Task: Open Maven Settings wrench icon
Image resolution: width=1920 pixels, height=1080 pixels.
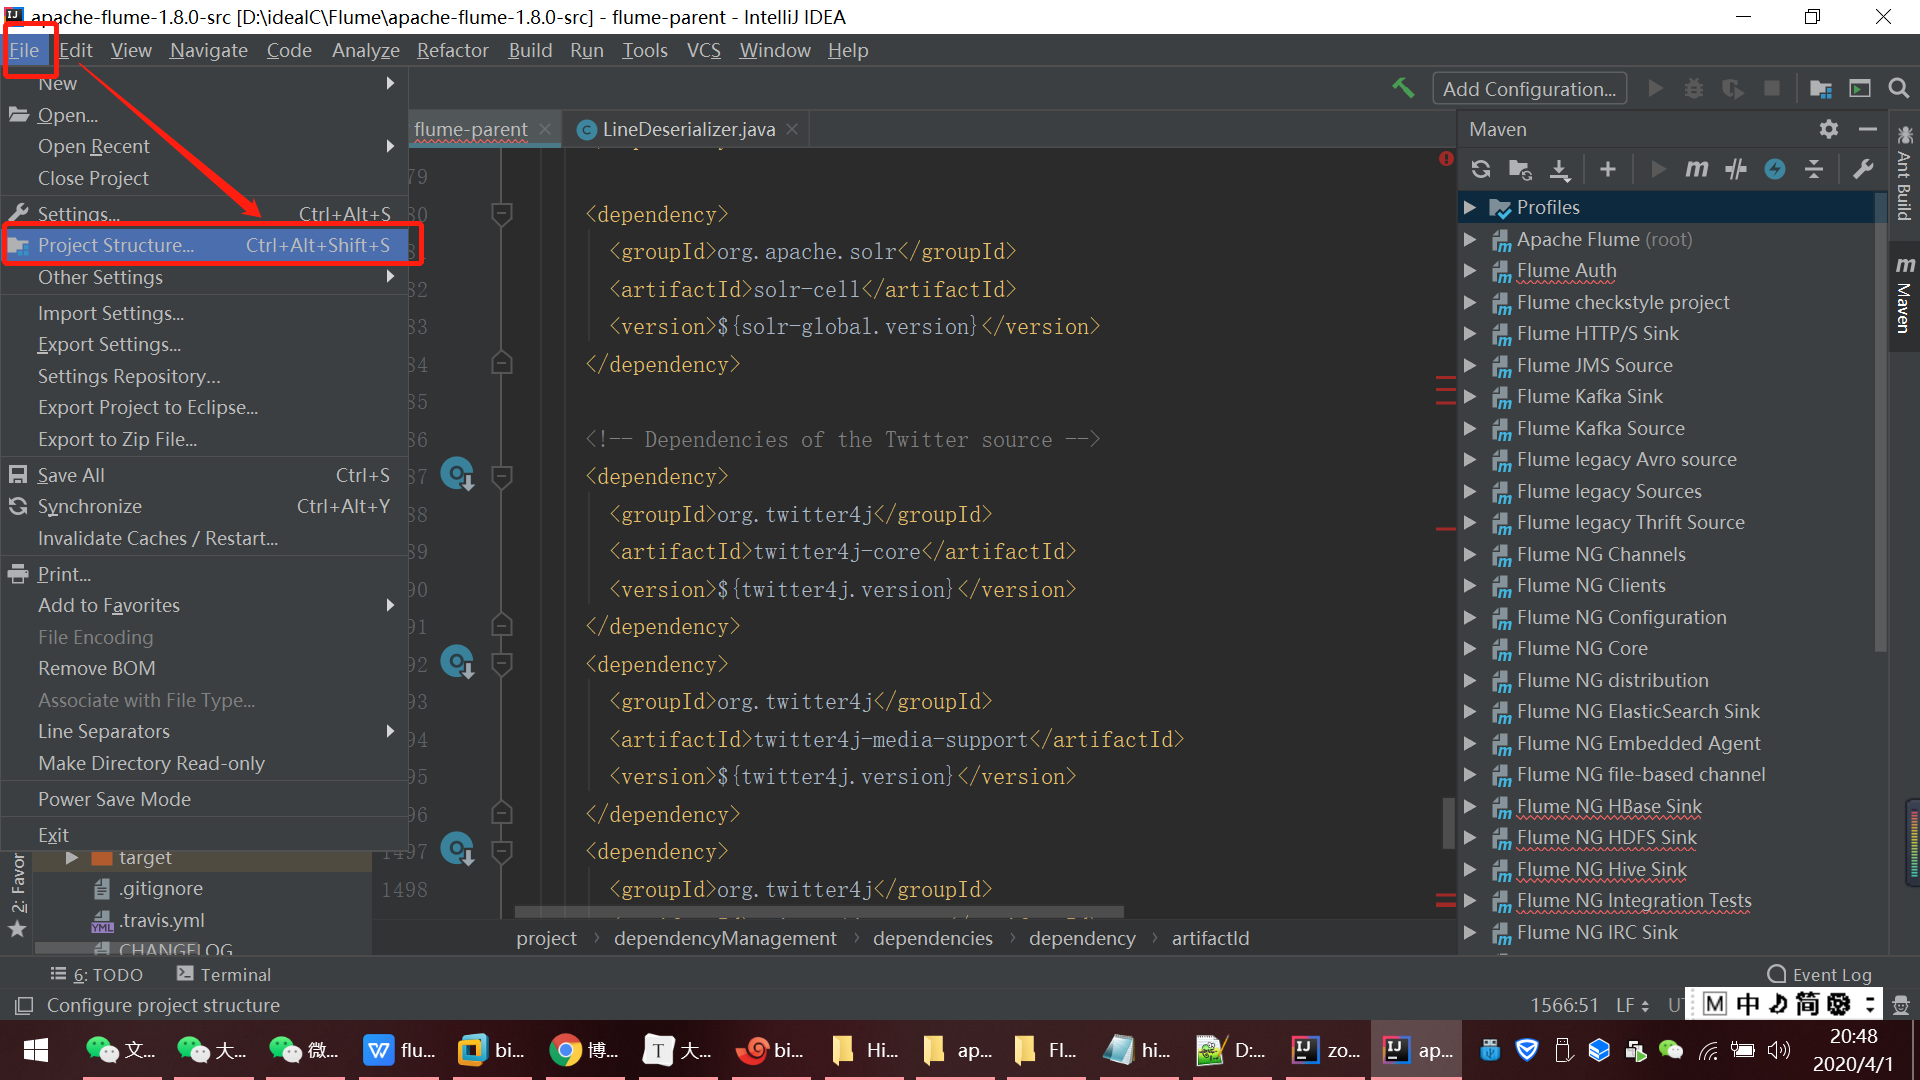Action: pyautogui.click(x=1862, y=169)
